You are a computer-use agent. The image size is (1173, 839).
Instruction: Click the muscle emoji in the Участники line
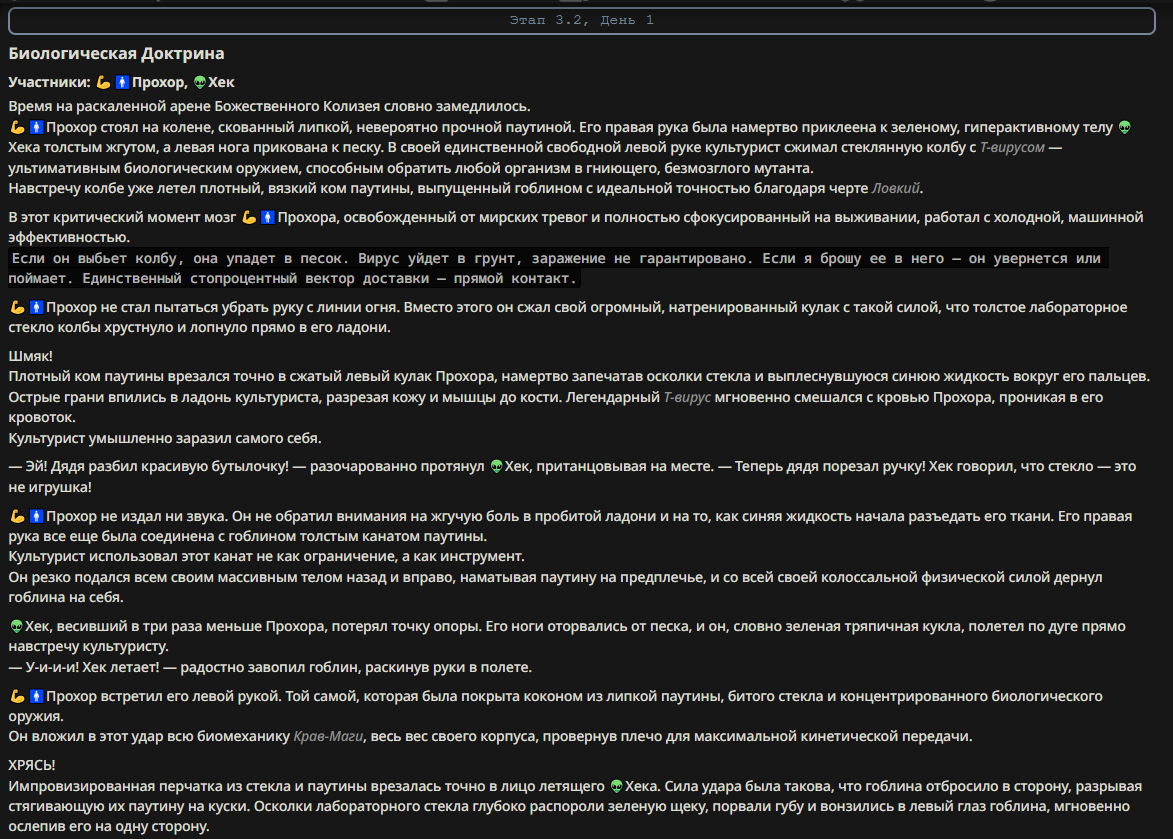(103, 82)
